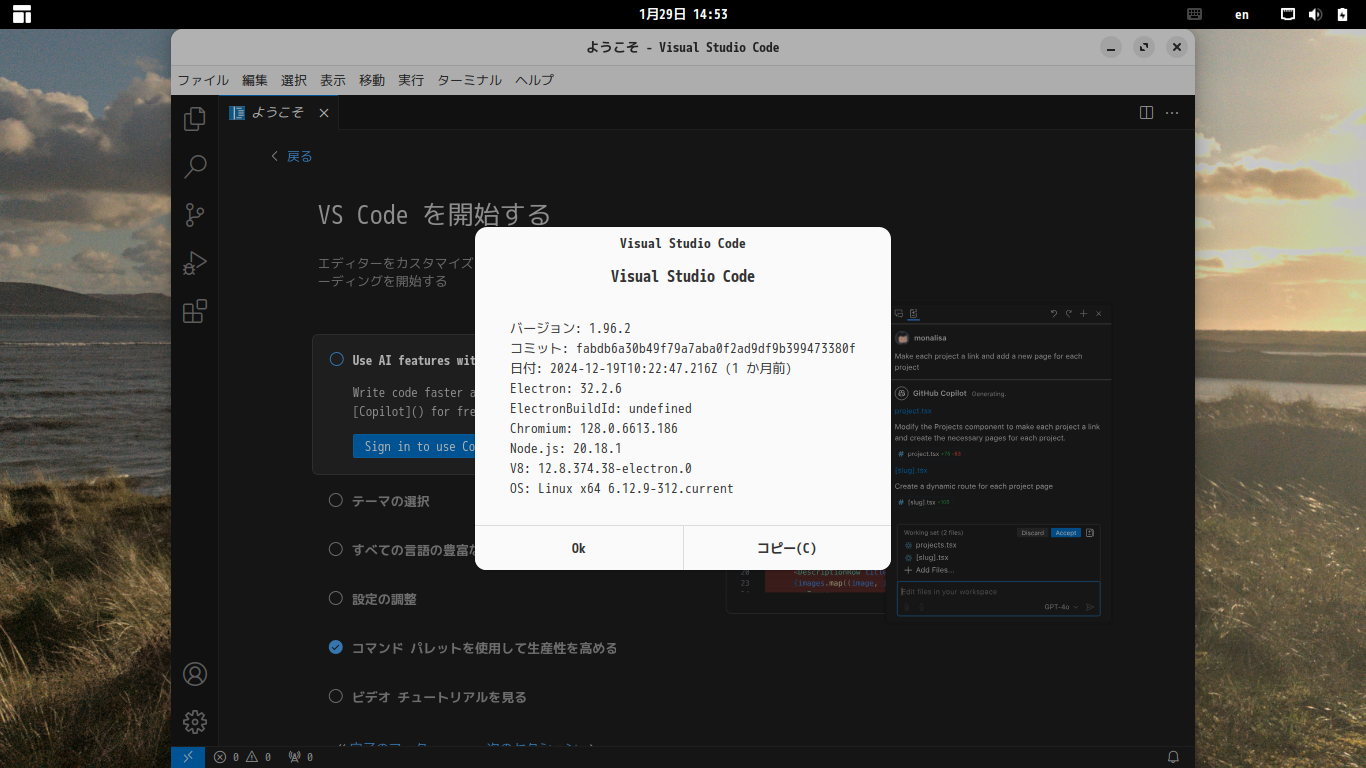Open the Extensions view icon
The image size is (1366, 768).
195,311
